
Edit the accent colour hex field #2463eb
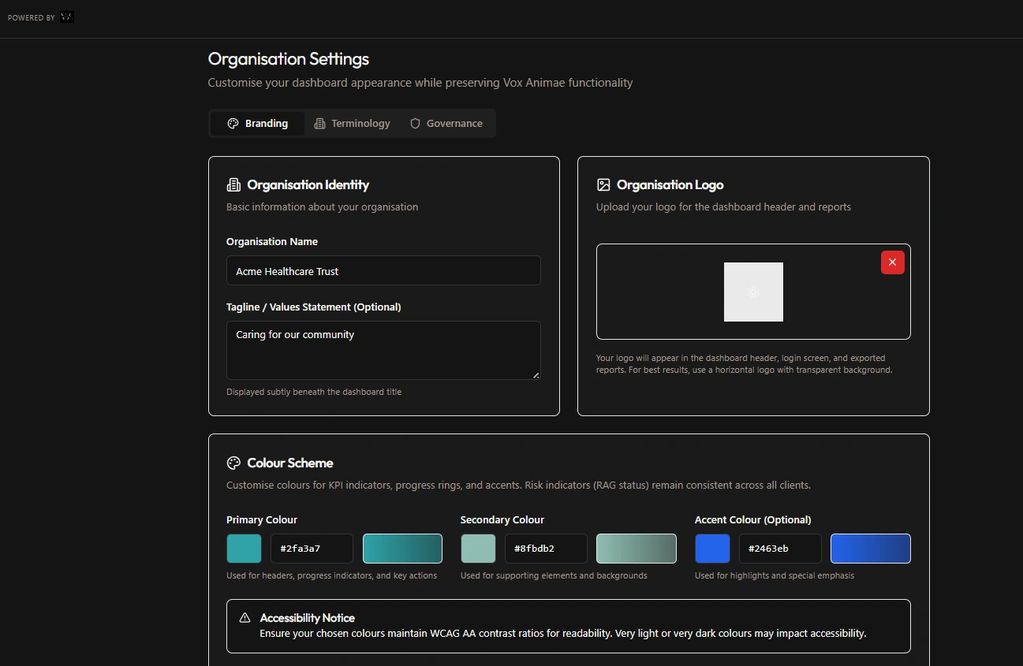[x=779, y=548]
